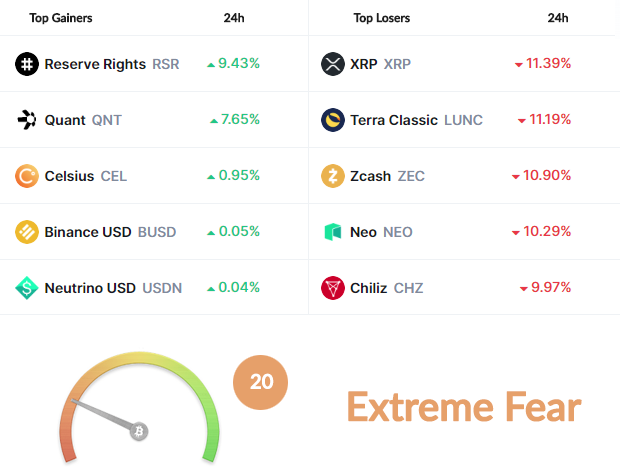620x475 pixels.
Task: Click the Reserve Rights coin icon
Action: [x=27, y=64]
